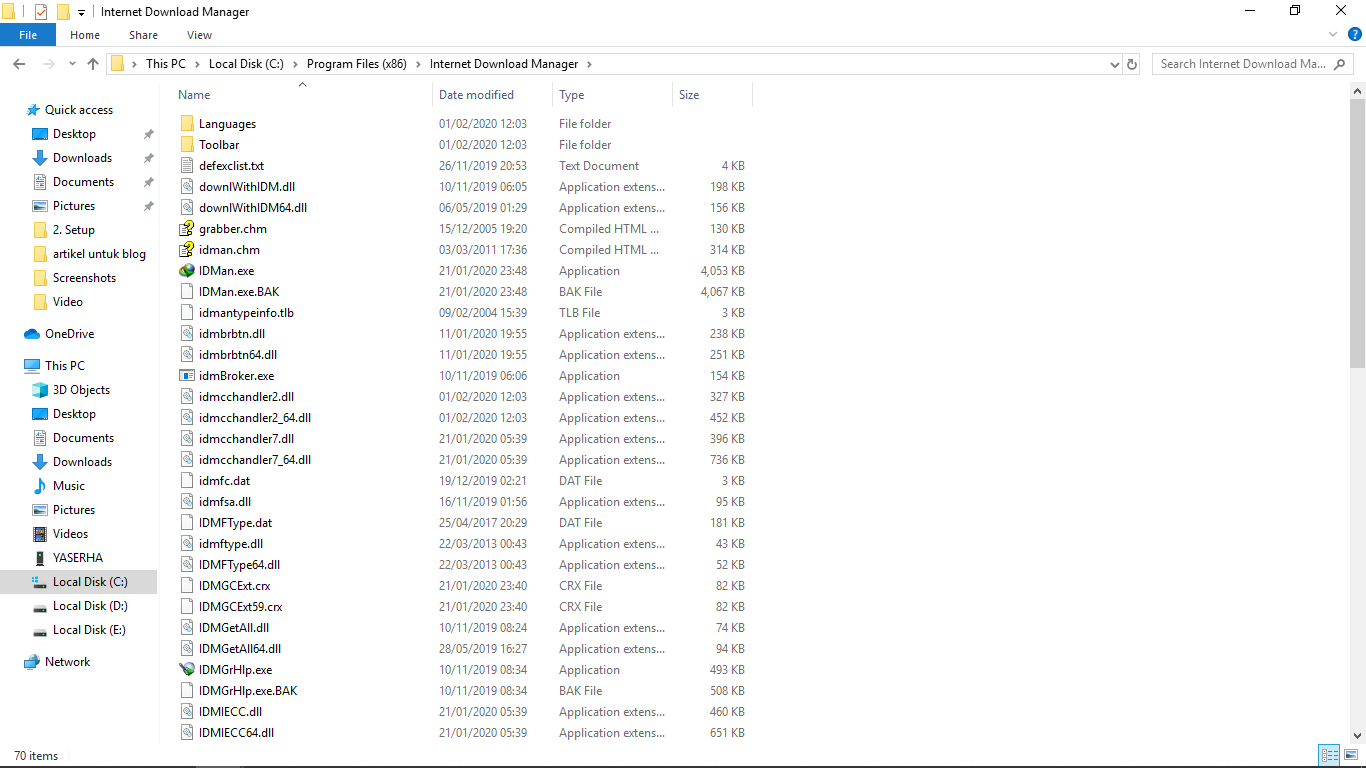Click the Back navigation arrow

19,64
